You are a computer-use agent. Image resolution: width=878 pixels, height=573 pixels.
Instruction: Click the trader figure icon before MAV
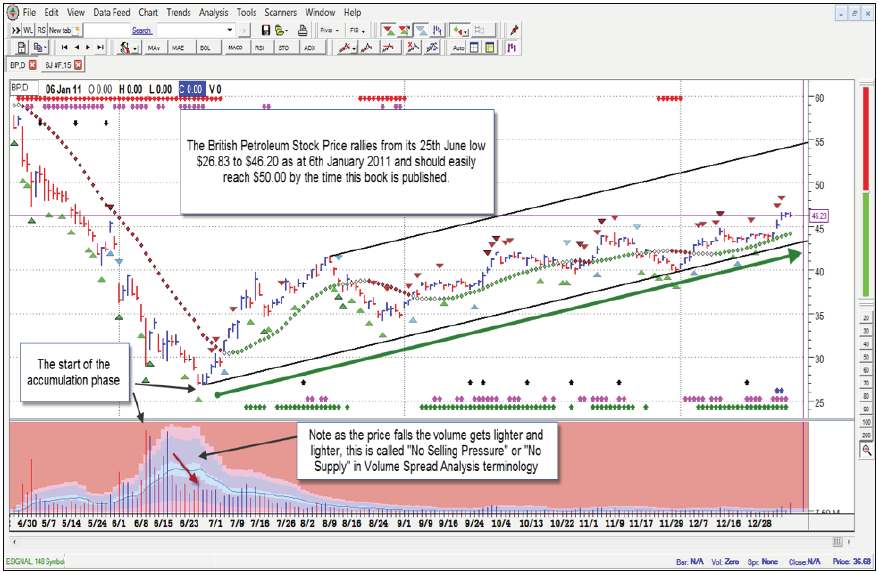click(124, 48)
